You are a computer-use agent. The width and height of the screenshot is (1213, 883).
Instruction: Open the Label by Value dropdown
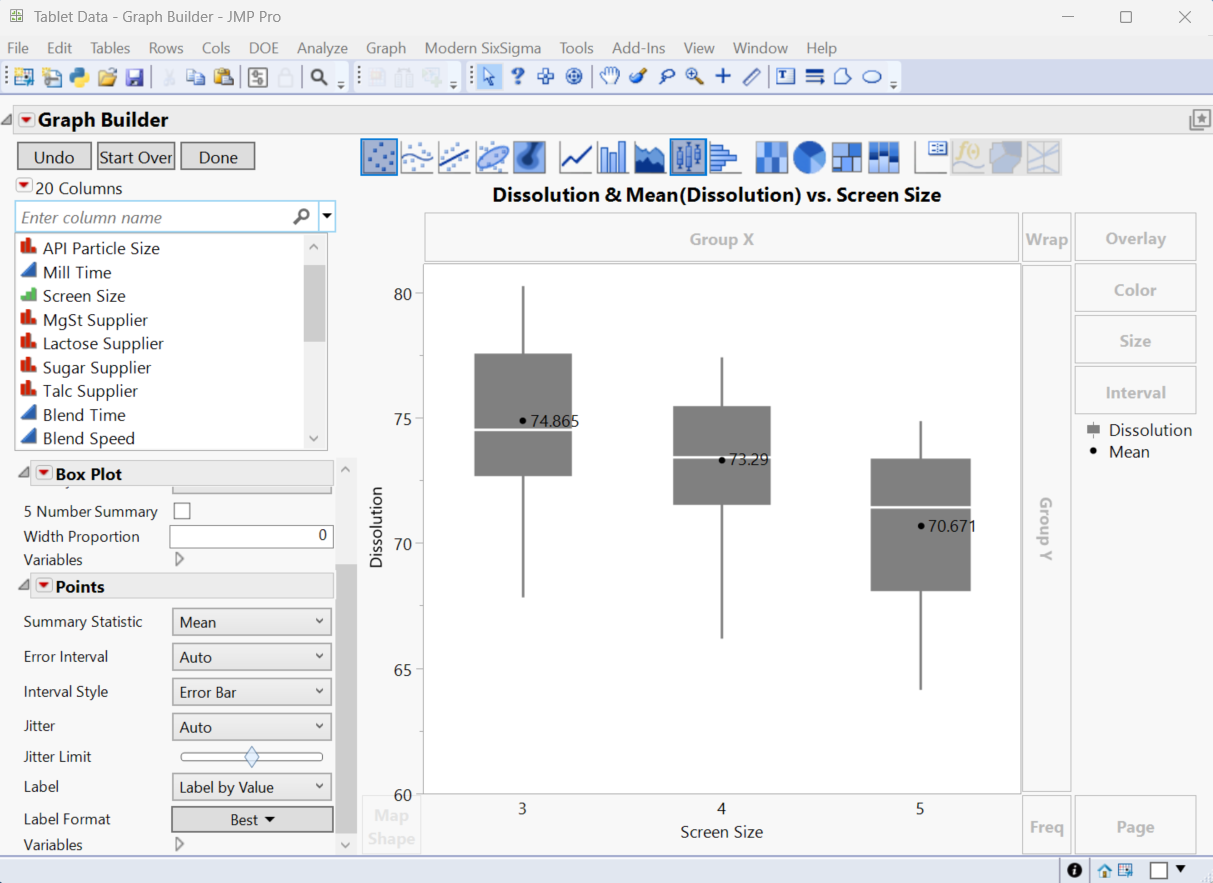coord(251,787)
